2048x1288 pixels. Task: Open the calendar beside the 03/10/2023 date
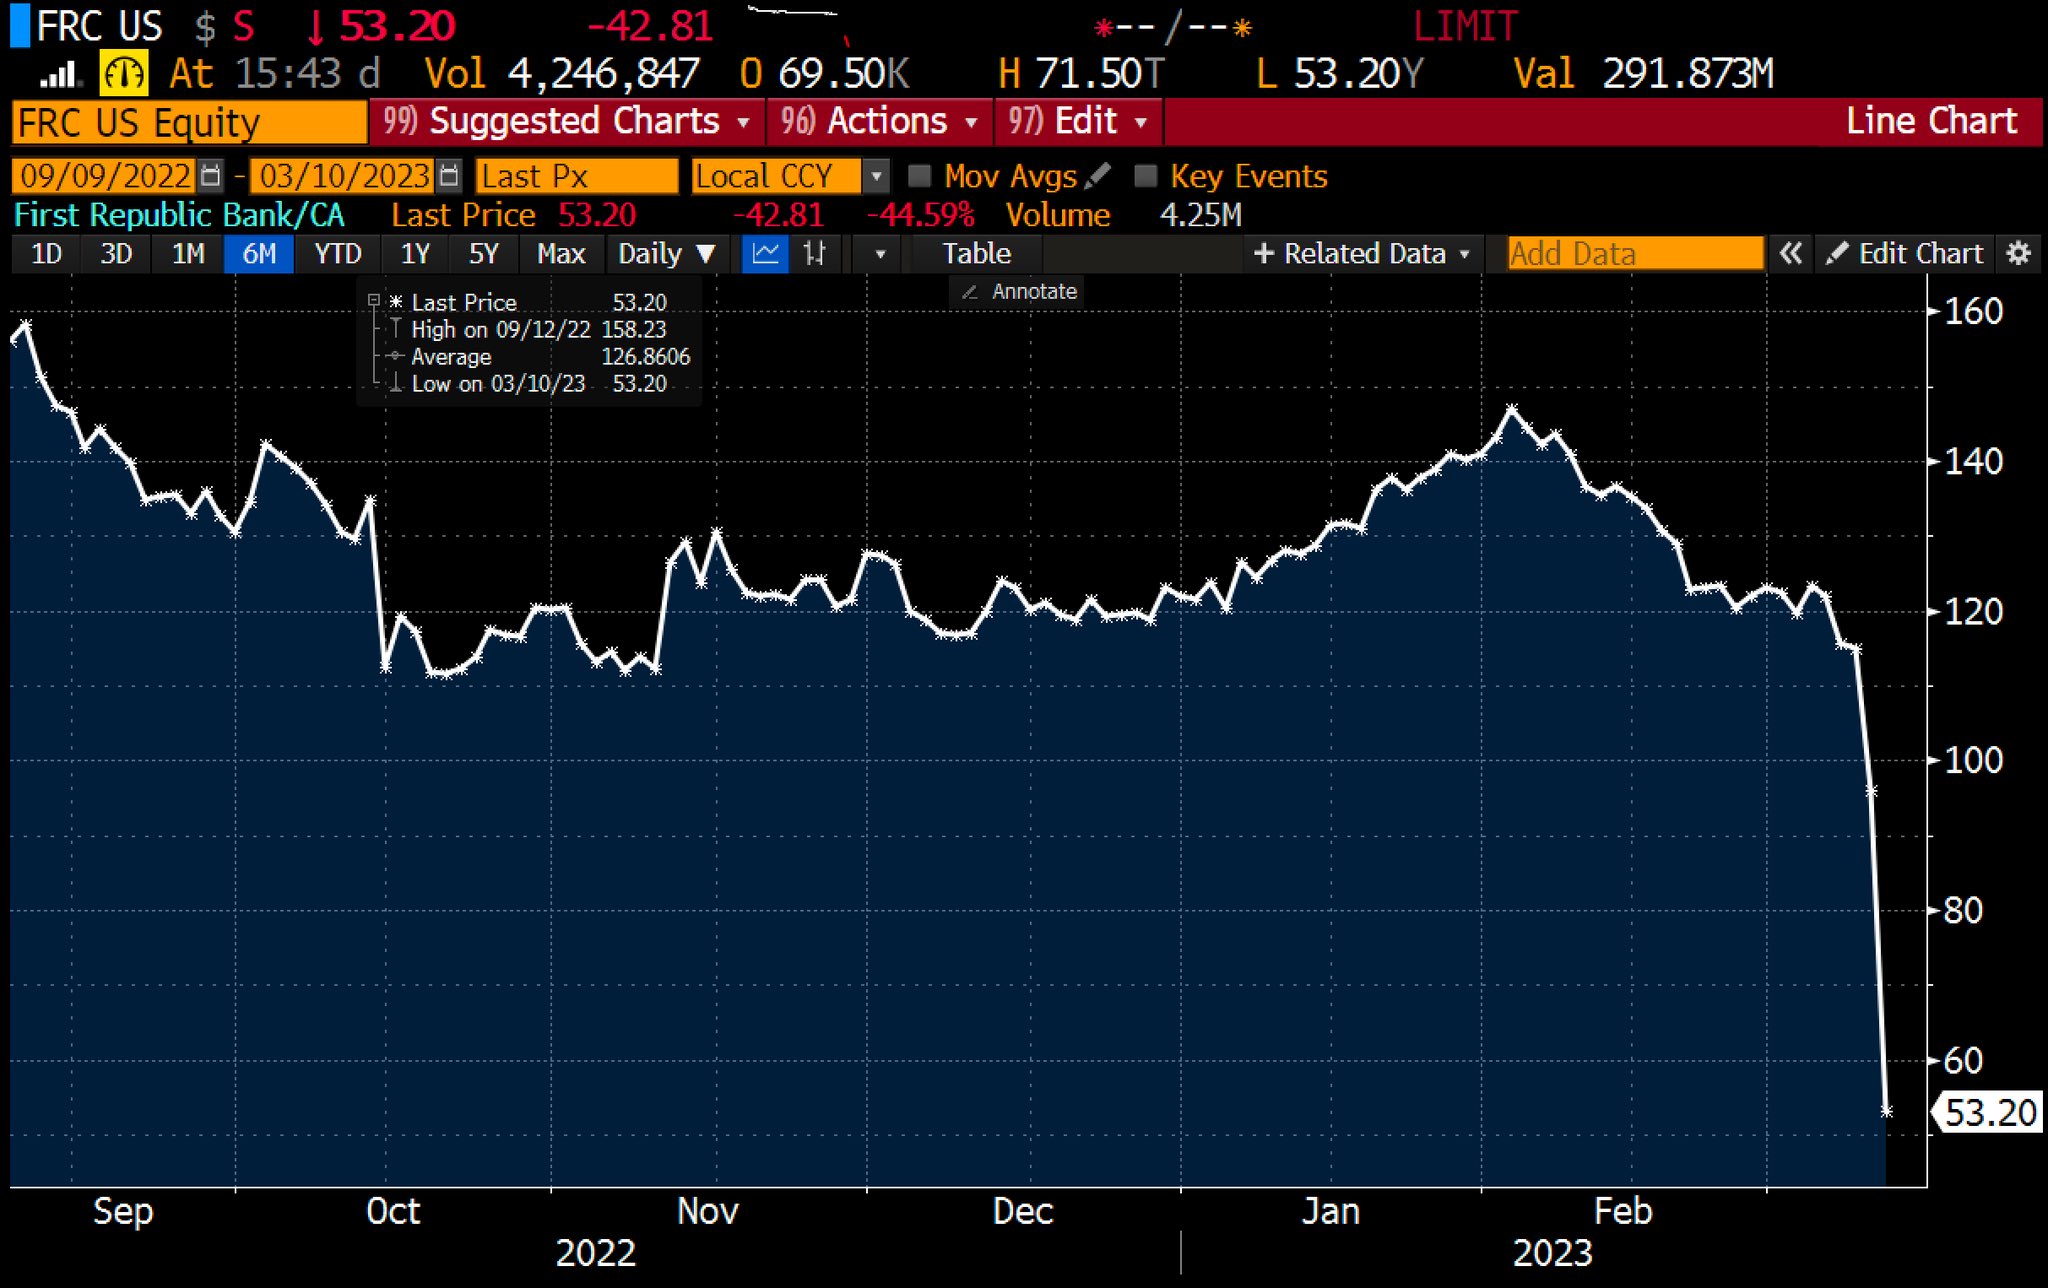pyautogui.click(x=448, y=175)
